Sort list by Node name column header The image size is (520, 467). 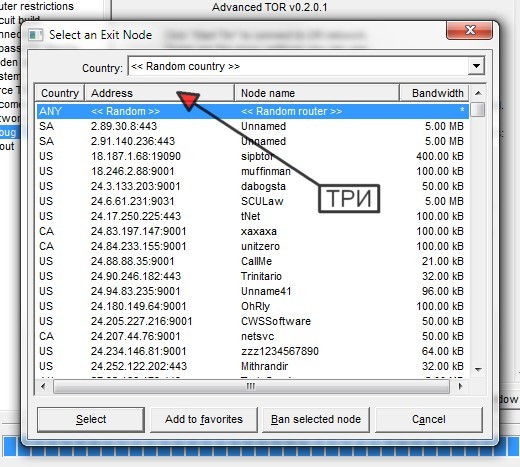[x=317, y=93]
